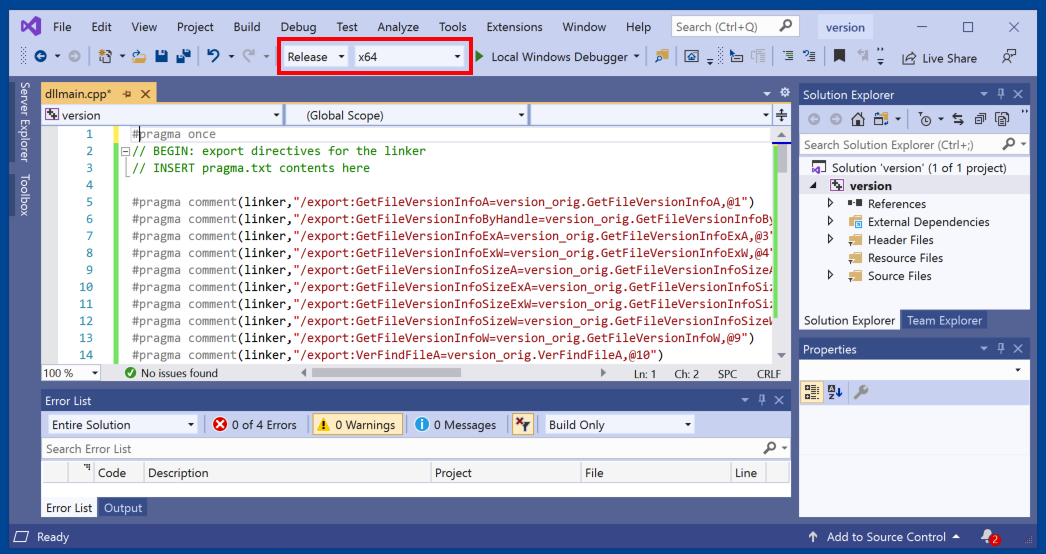Click the Live Share button
The image size is (1046, 554).
pos(939,58)
